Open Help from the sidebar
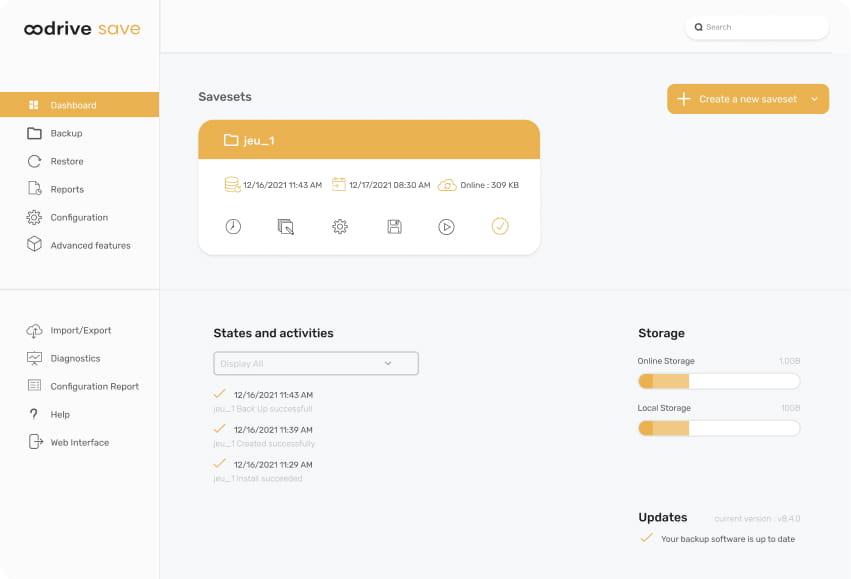The height and width of the screenshot is (579, 851). click(x=60, y=414)
